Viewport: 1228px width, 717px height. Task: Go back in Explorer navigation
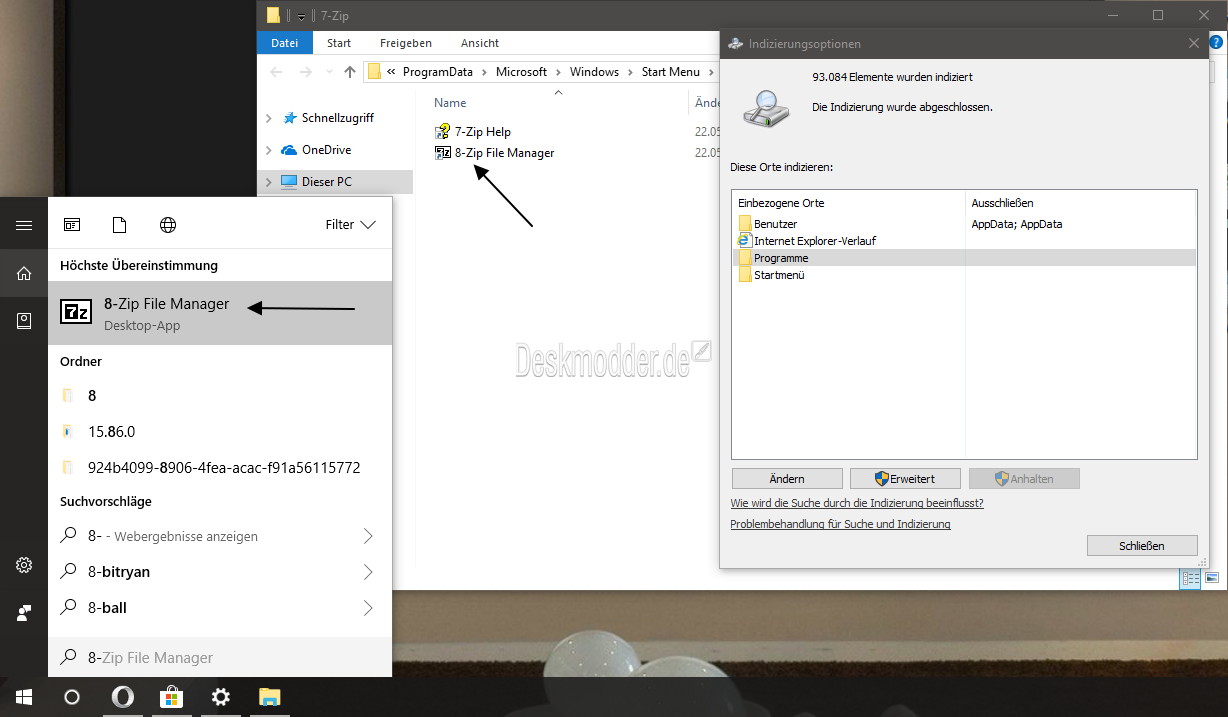click(277, 72)
